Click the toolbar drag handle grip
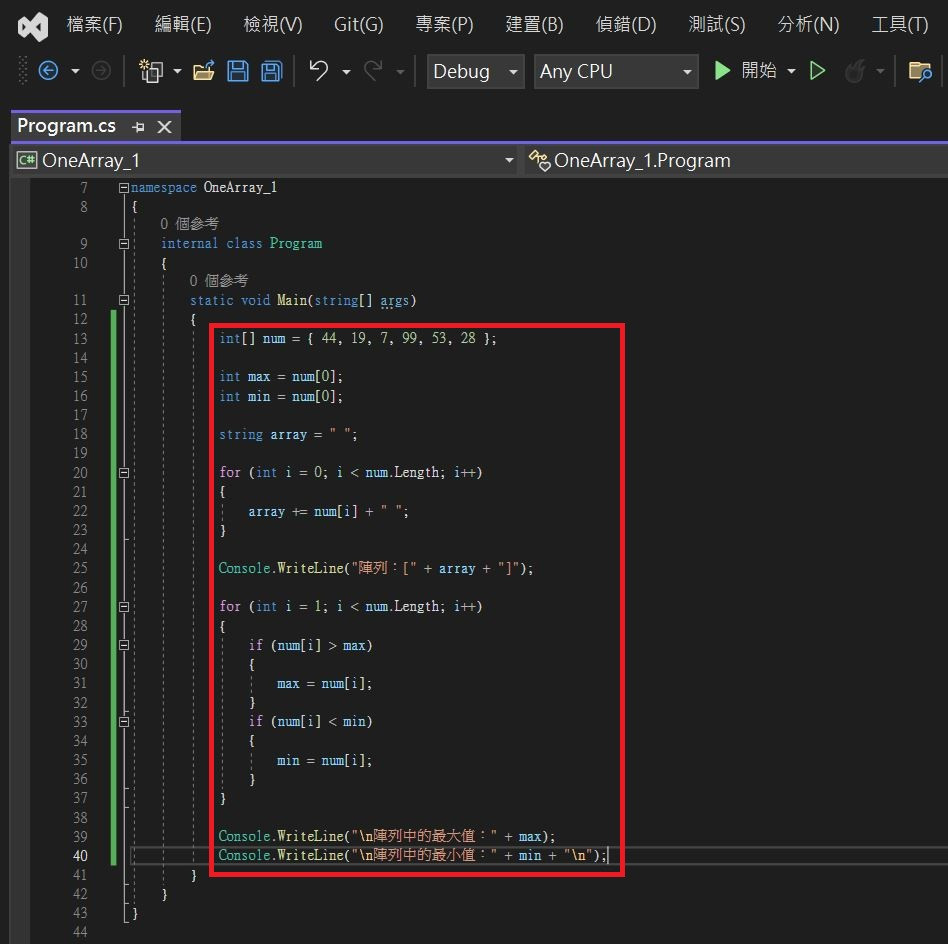The height and width of the screenshot is (944, 948). [x=23, y=70]
